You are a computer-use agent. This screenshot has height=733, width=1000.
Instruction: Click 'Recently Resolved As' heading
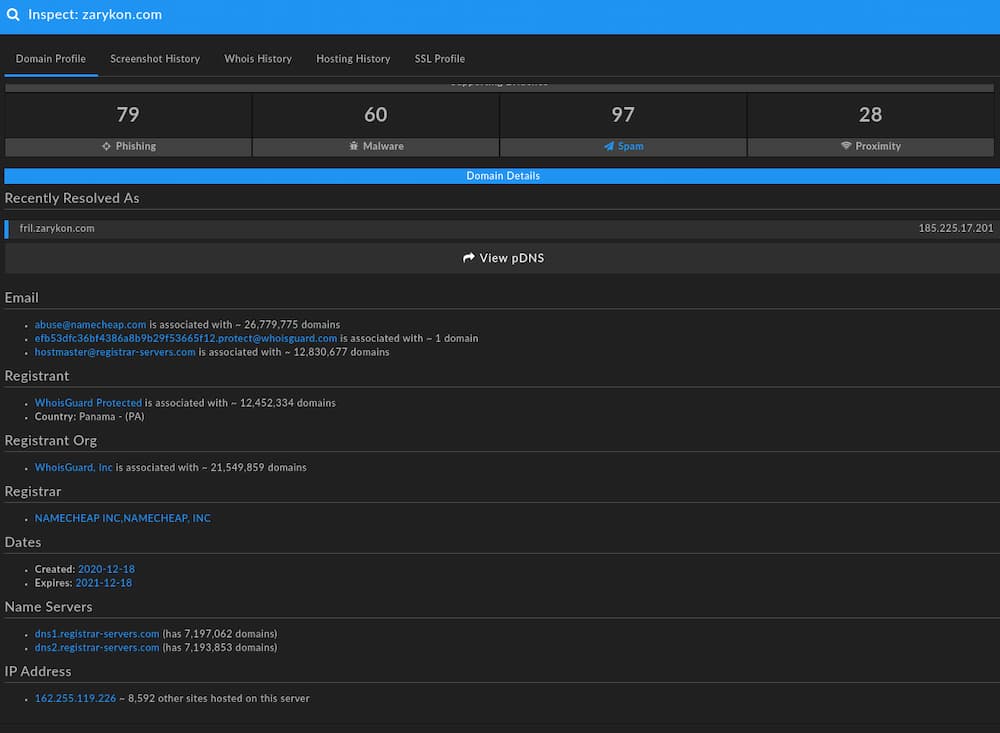point(72,198)
